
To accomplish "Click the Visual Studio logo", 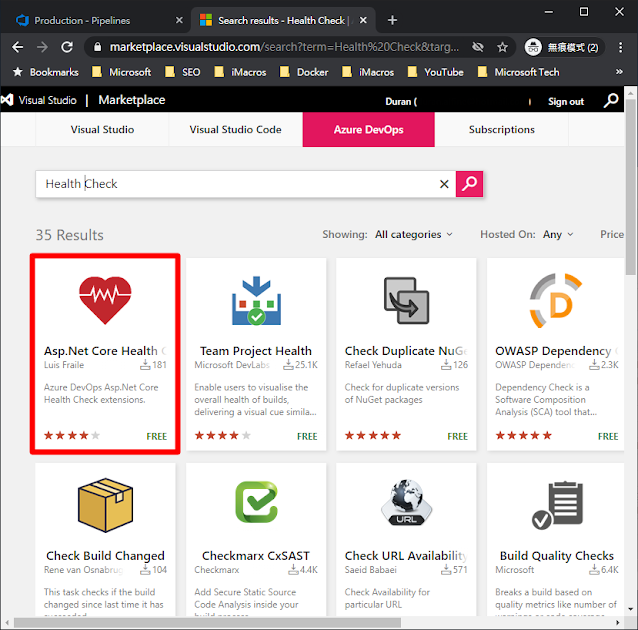I will (x=39, y=100).
